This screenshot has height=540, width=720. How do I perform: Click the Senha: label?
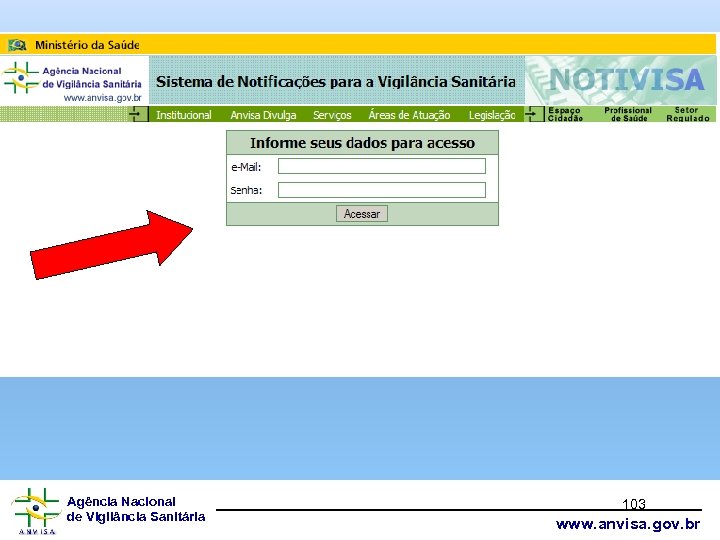[246, 190]
